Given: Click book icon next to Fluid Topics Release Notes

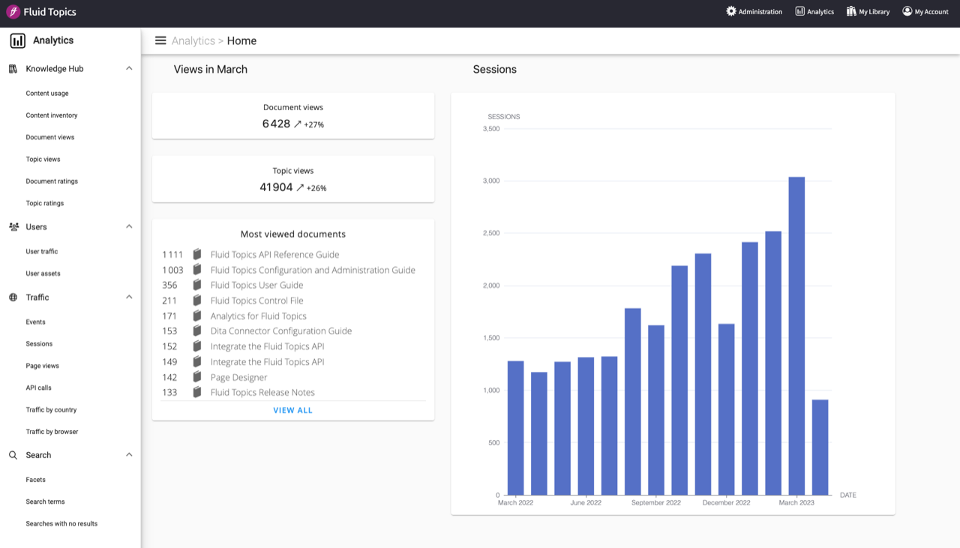Looking at the screenshot, I should tap(197, 392).
